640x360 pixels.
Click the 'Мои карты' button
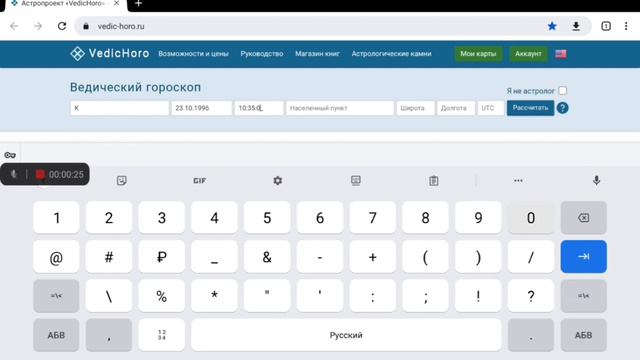pyautogui.click(x=478, y=53)
